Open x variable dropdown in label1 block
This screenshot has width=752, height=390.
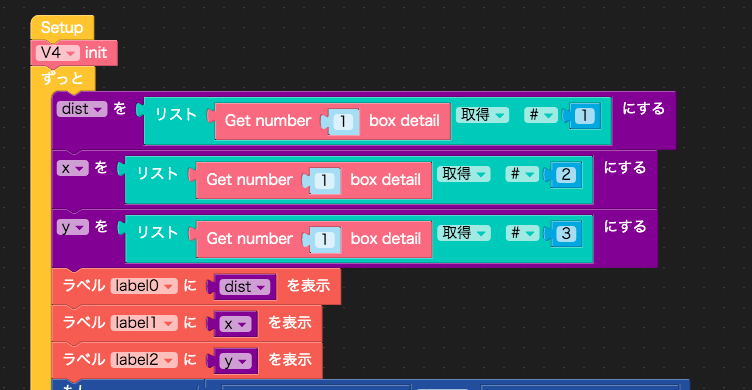(x=235, y=324)
